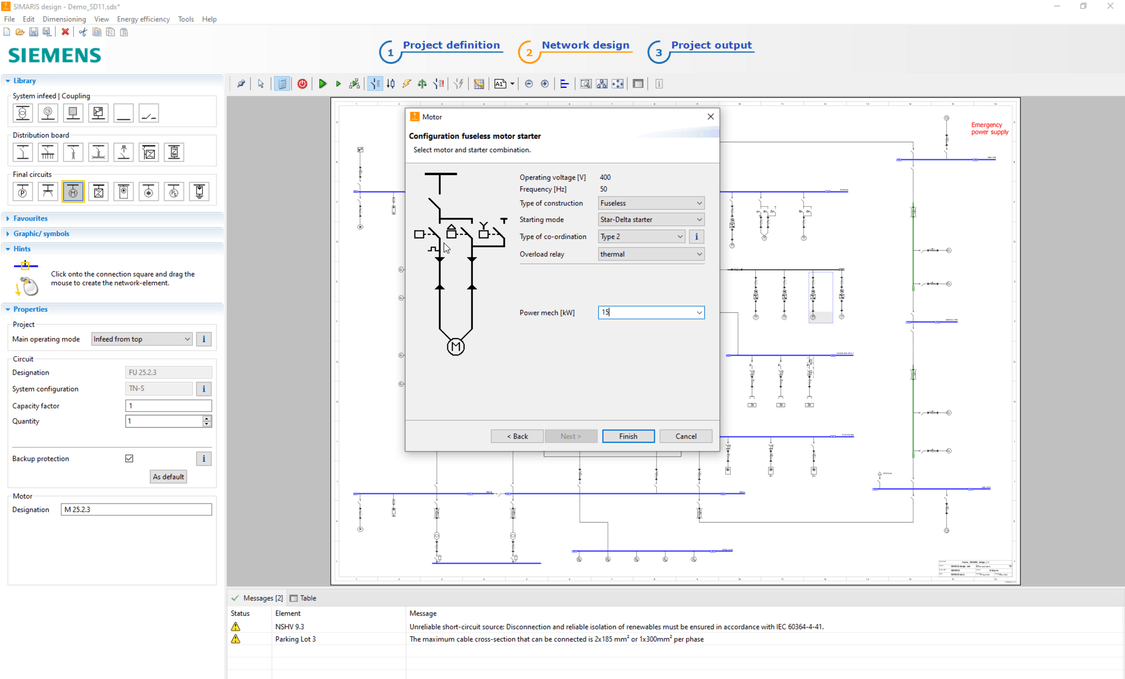Click the As default button
The width and height of the screenshot is (1125, 679).
pos(169,477)
